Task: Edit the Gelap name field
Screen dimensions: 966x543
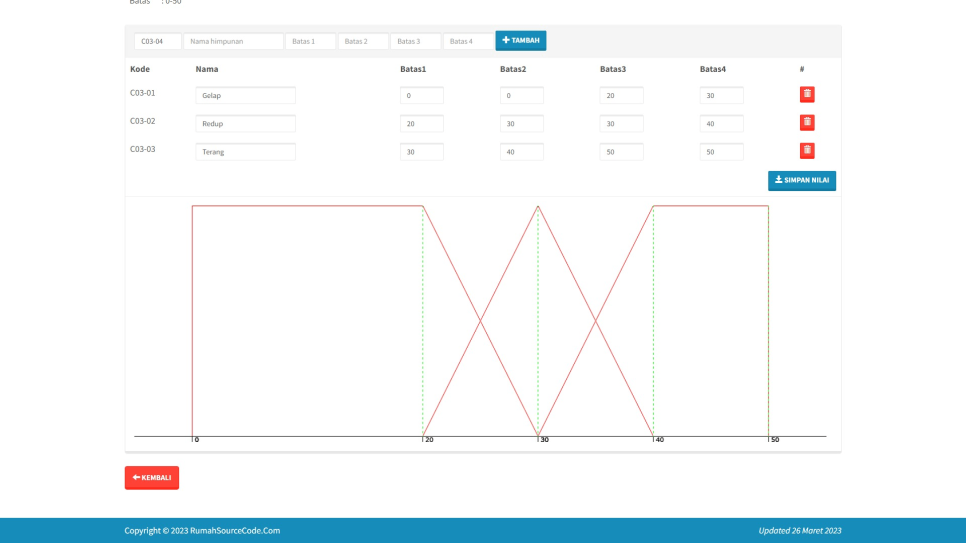Action: coord(245,96)
